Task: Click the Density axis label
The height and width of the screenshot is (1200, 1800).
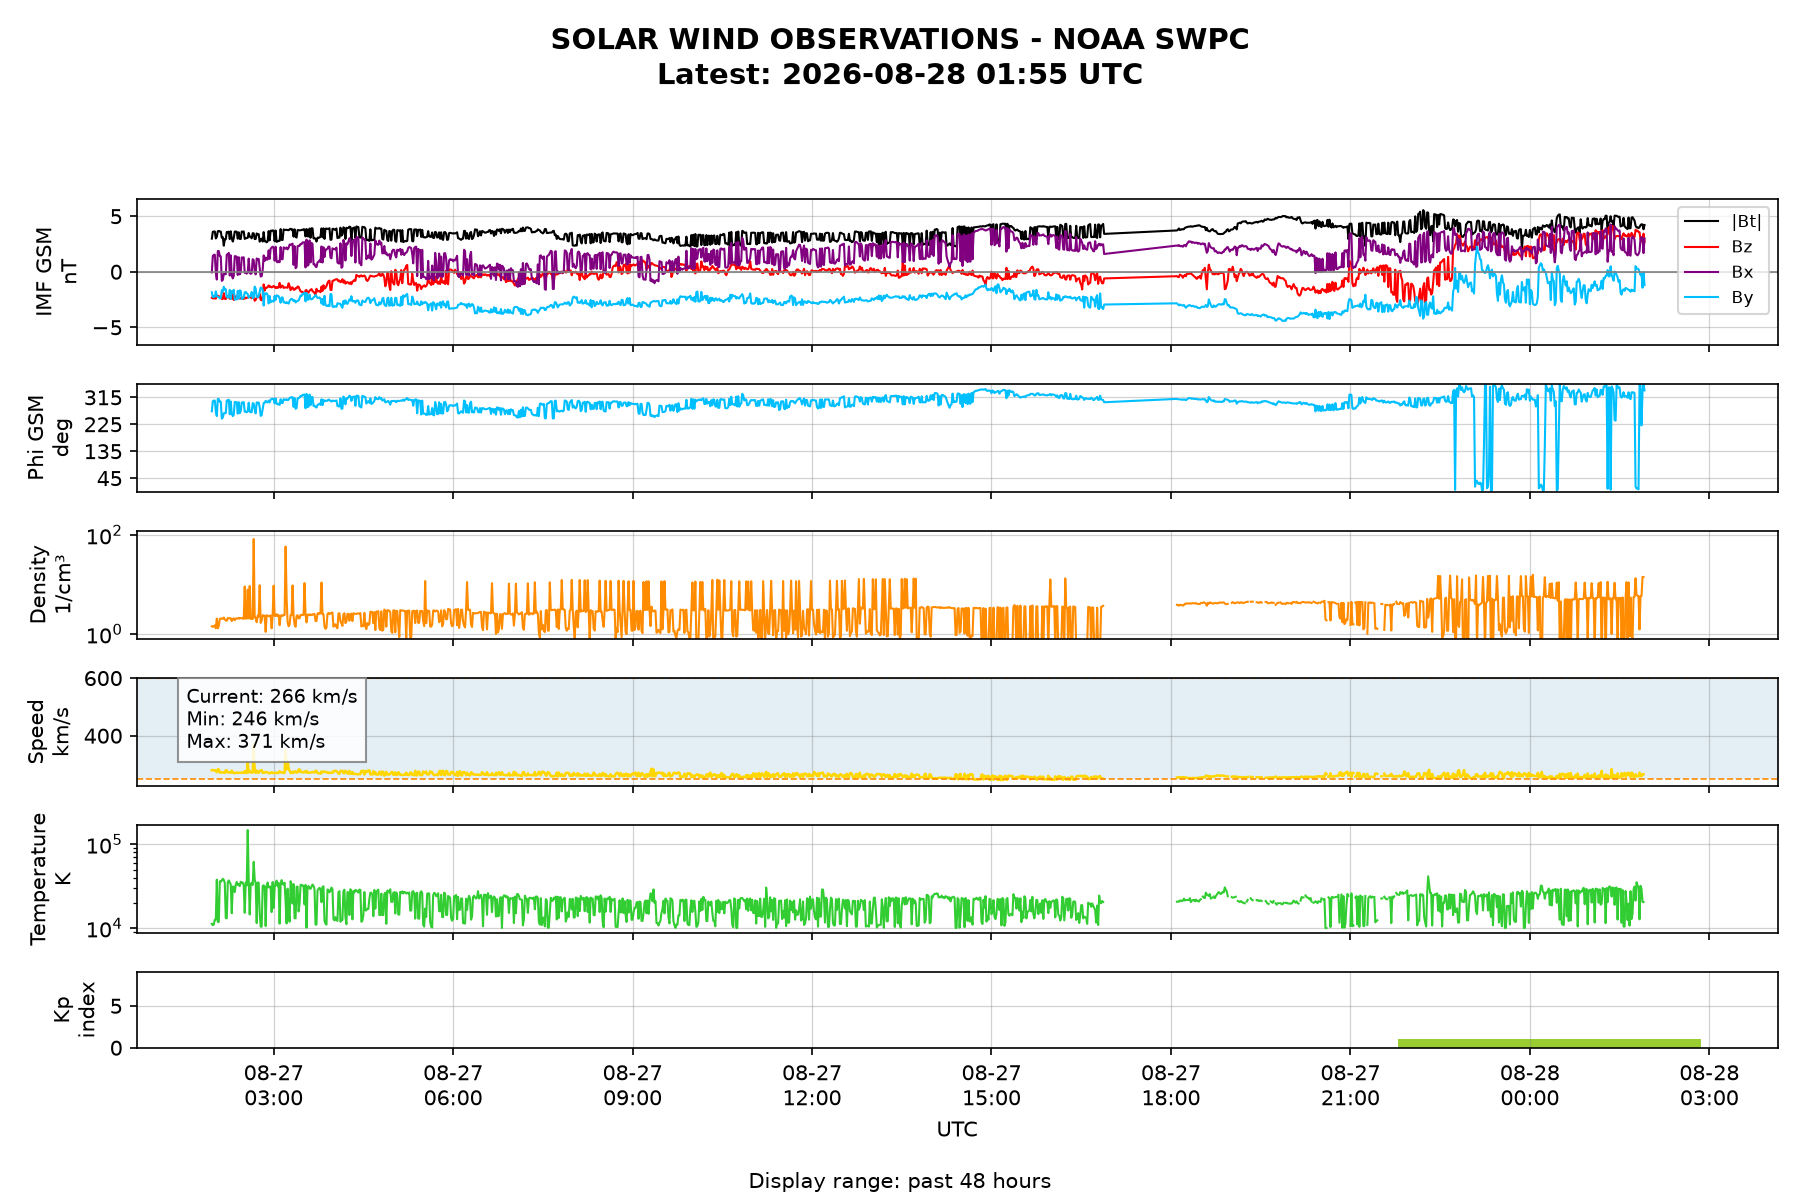Action: pyautogui.click(x=50, y=584)
